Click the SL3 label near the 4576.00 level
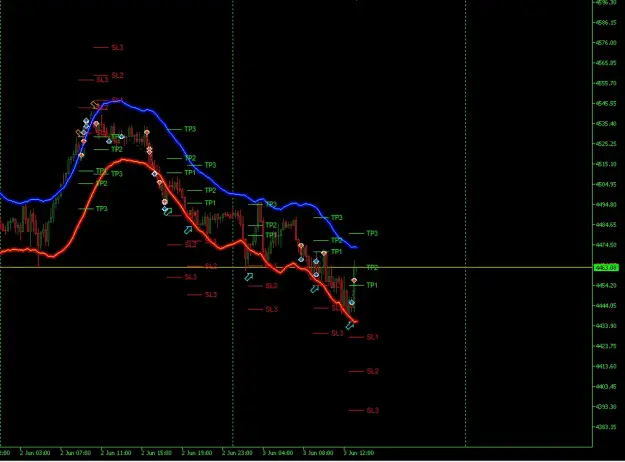The width and height of the screenshot is (625, 462). click(117, 47)
